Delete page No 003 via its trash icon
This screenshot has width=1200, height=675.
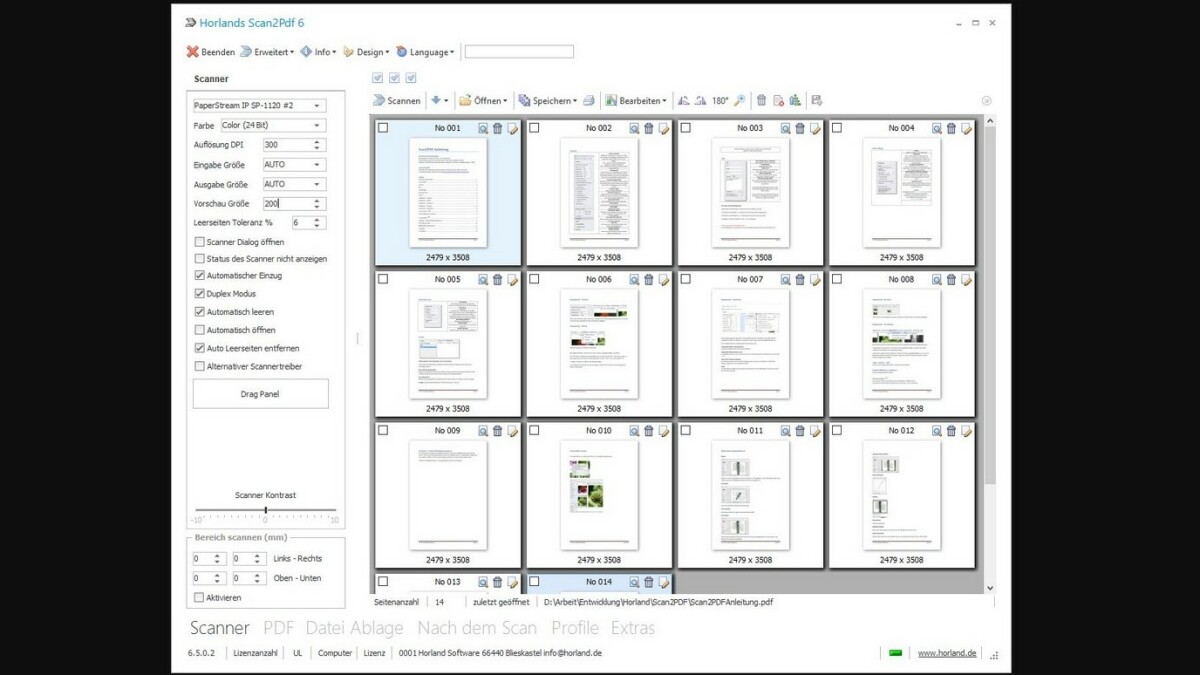pyautogui.click(x=800, y=129)
